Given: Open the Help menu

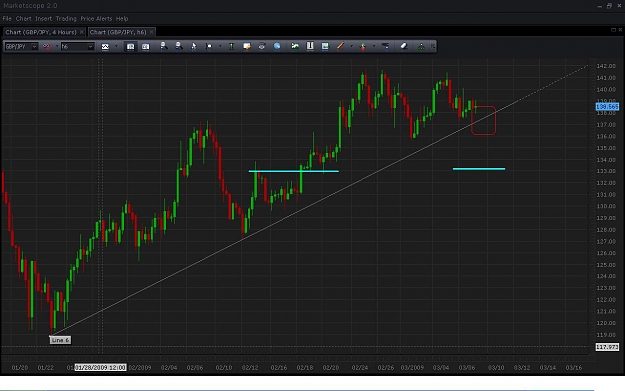Looking at the screenshot, I should (x=122, y=19).
